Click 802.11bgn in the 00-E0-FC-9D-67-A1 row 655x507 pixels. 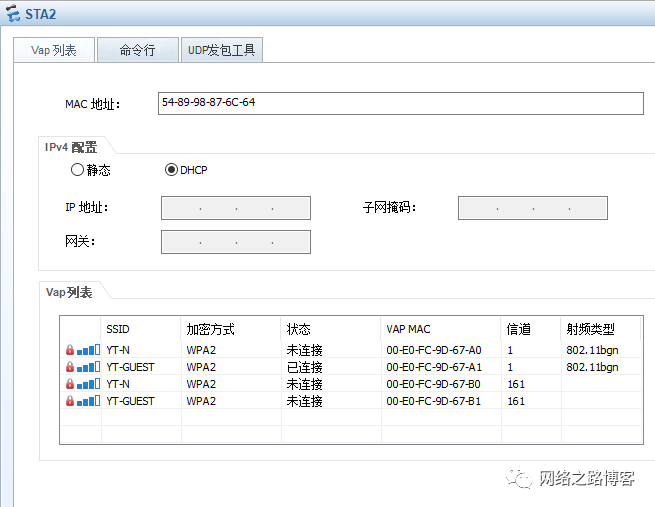(592, 367)
